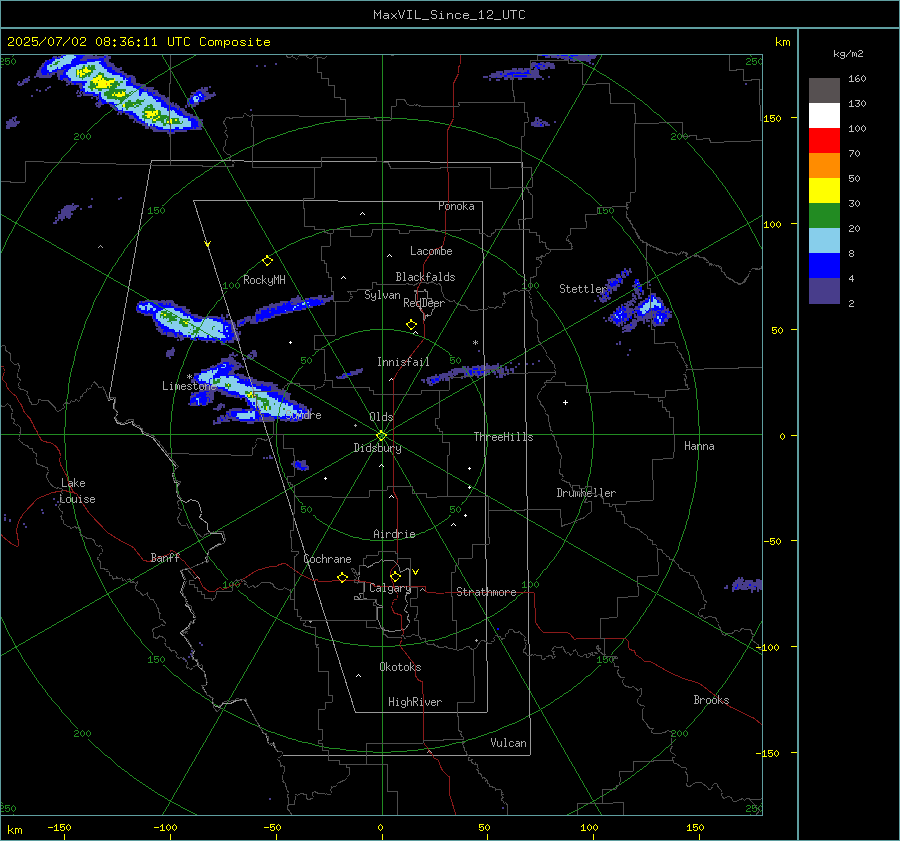Click the RockyMH label
This screenshot has height=841, width=900.
pyautogui.click(x=264, y=280)
